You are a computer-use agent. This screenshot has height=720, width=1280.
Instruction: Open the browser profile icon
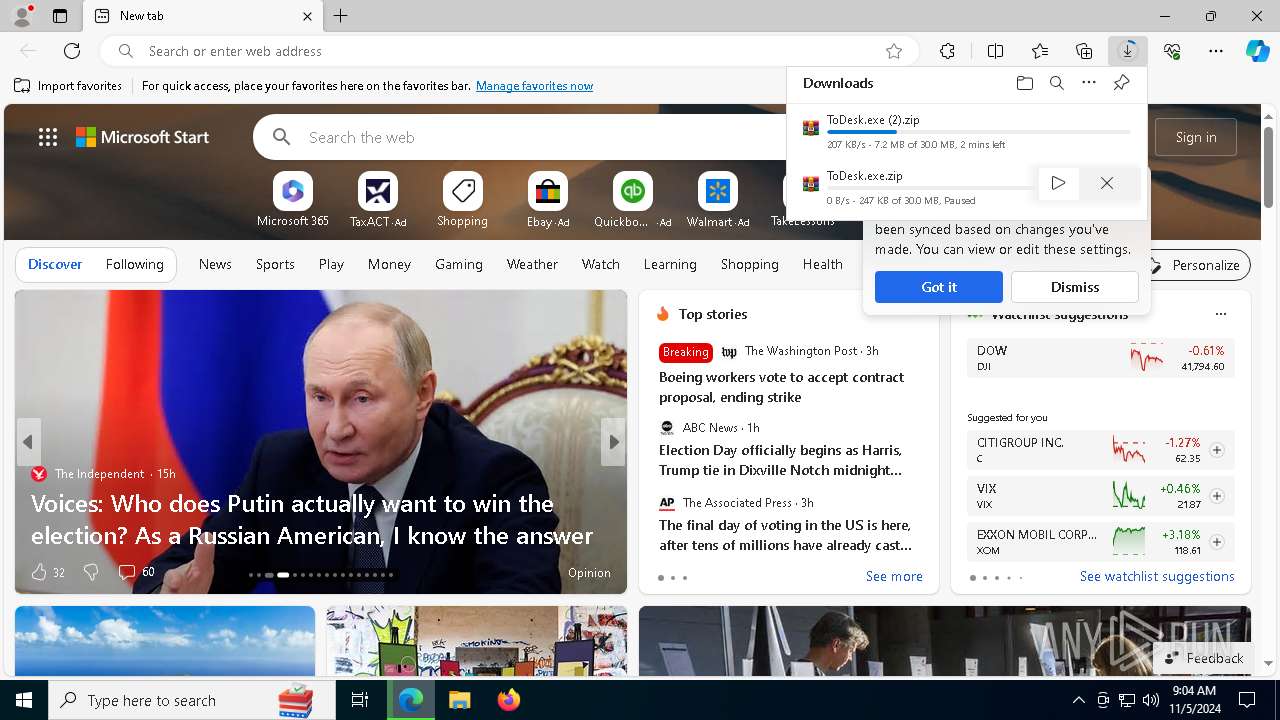click(22, 16)
